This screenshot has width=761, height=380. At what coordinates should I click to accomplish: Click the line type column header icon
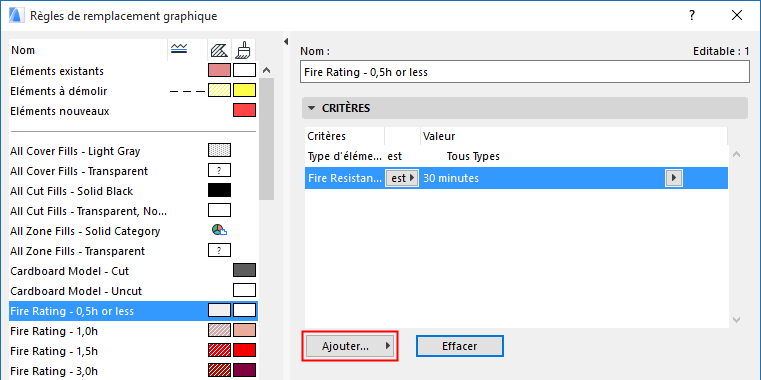pos(179,50)
